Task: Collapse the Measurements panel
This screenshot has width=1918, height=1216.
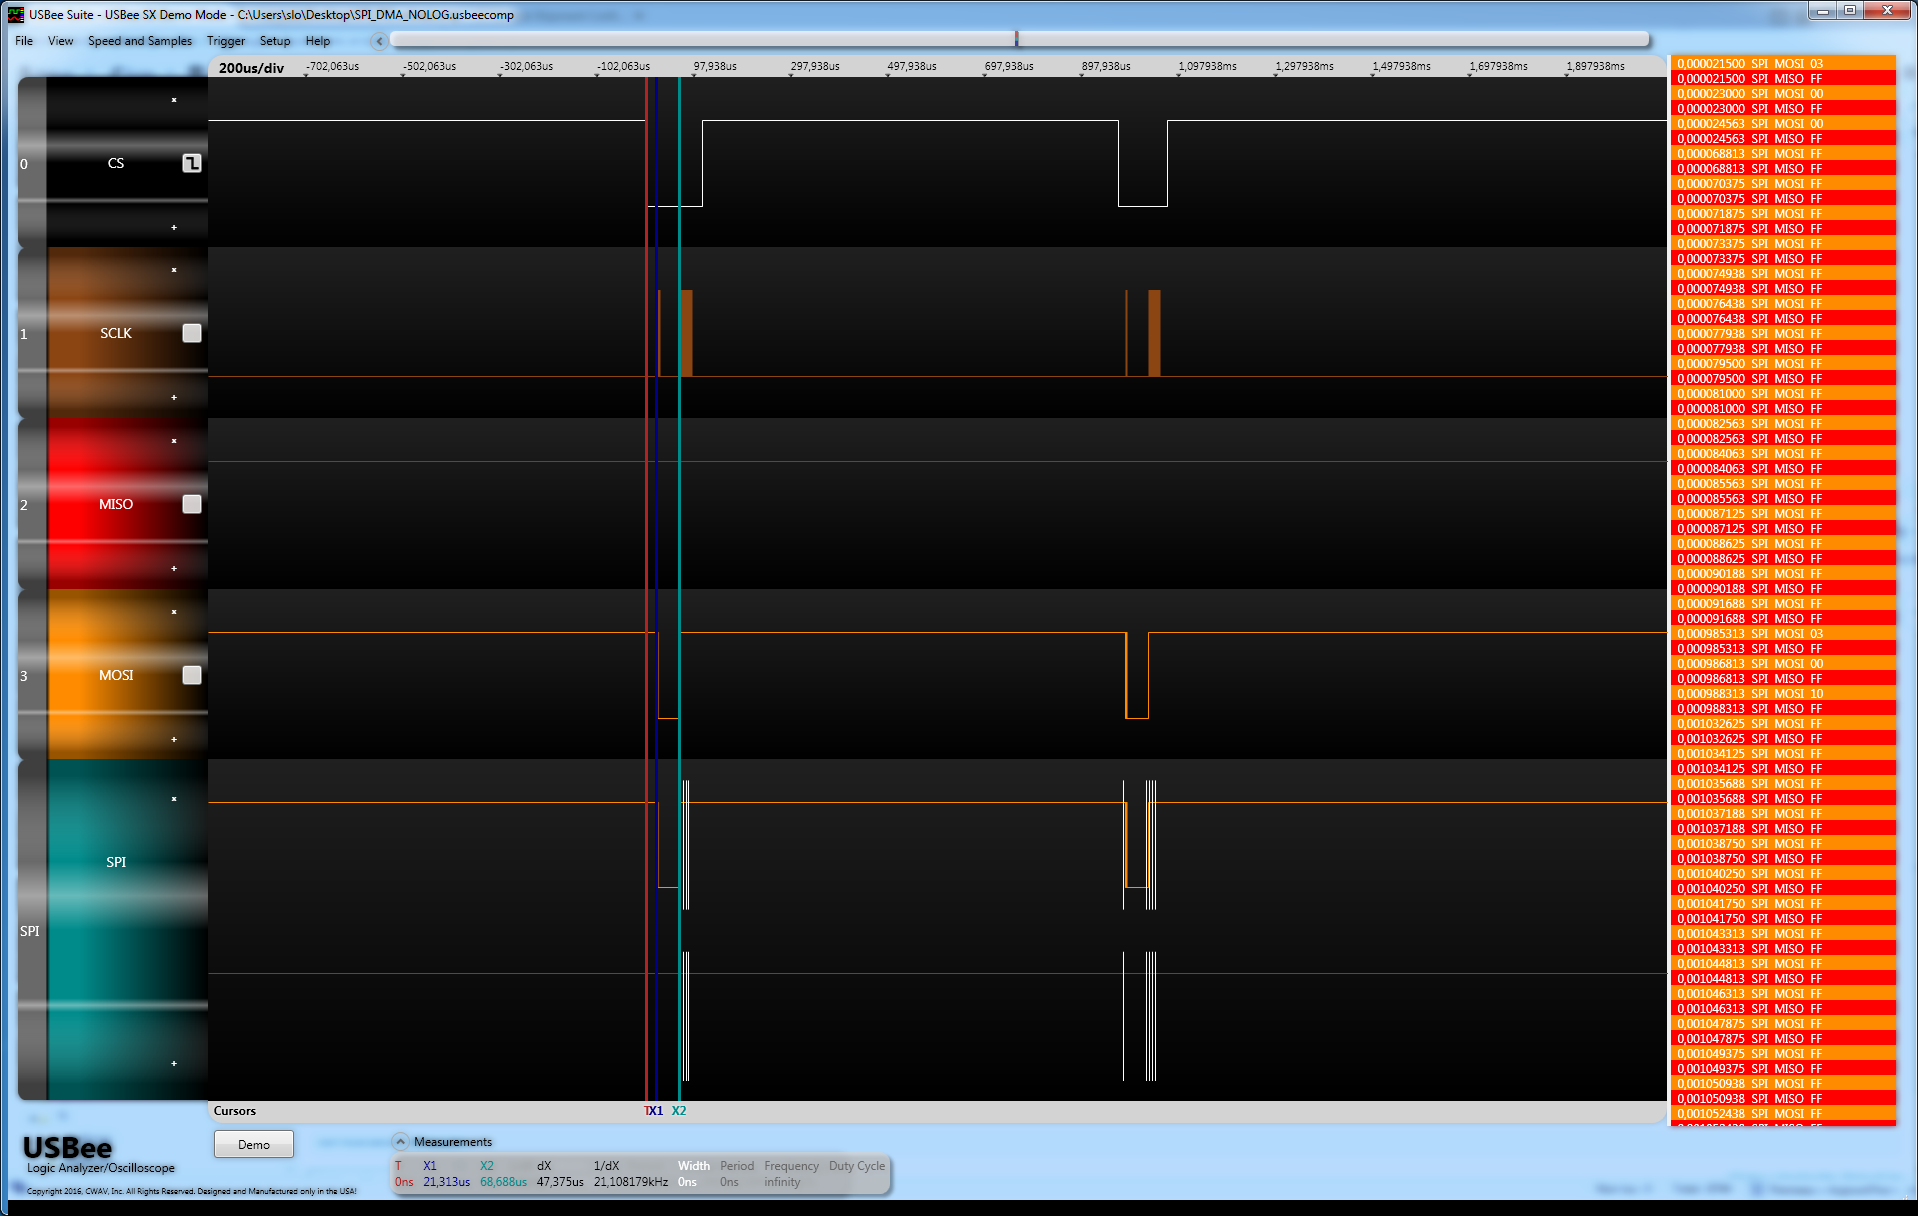Action: coord(401,1141)
